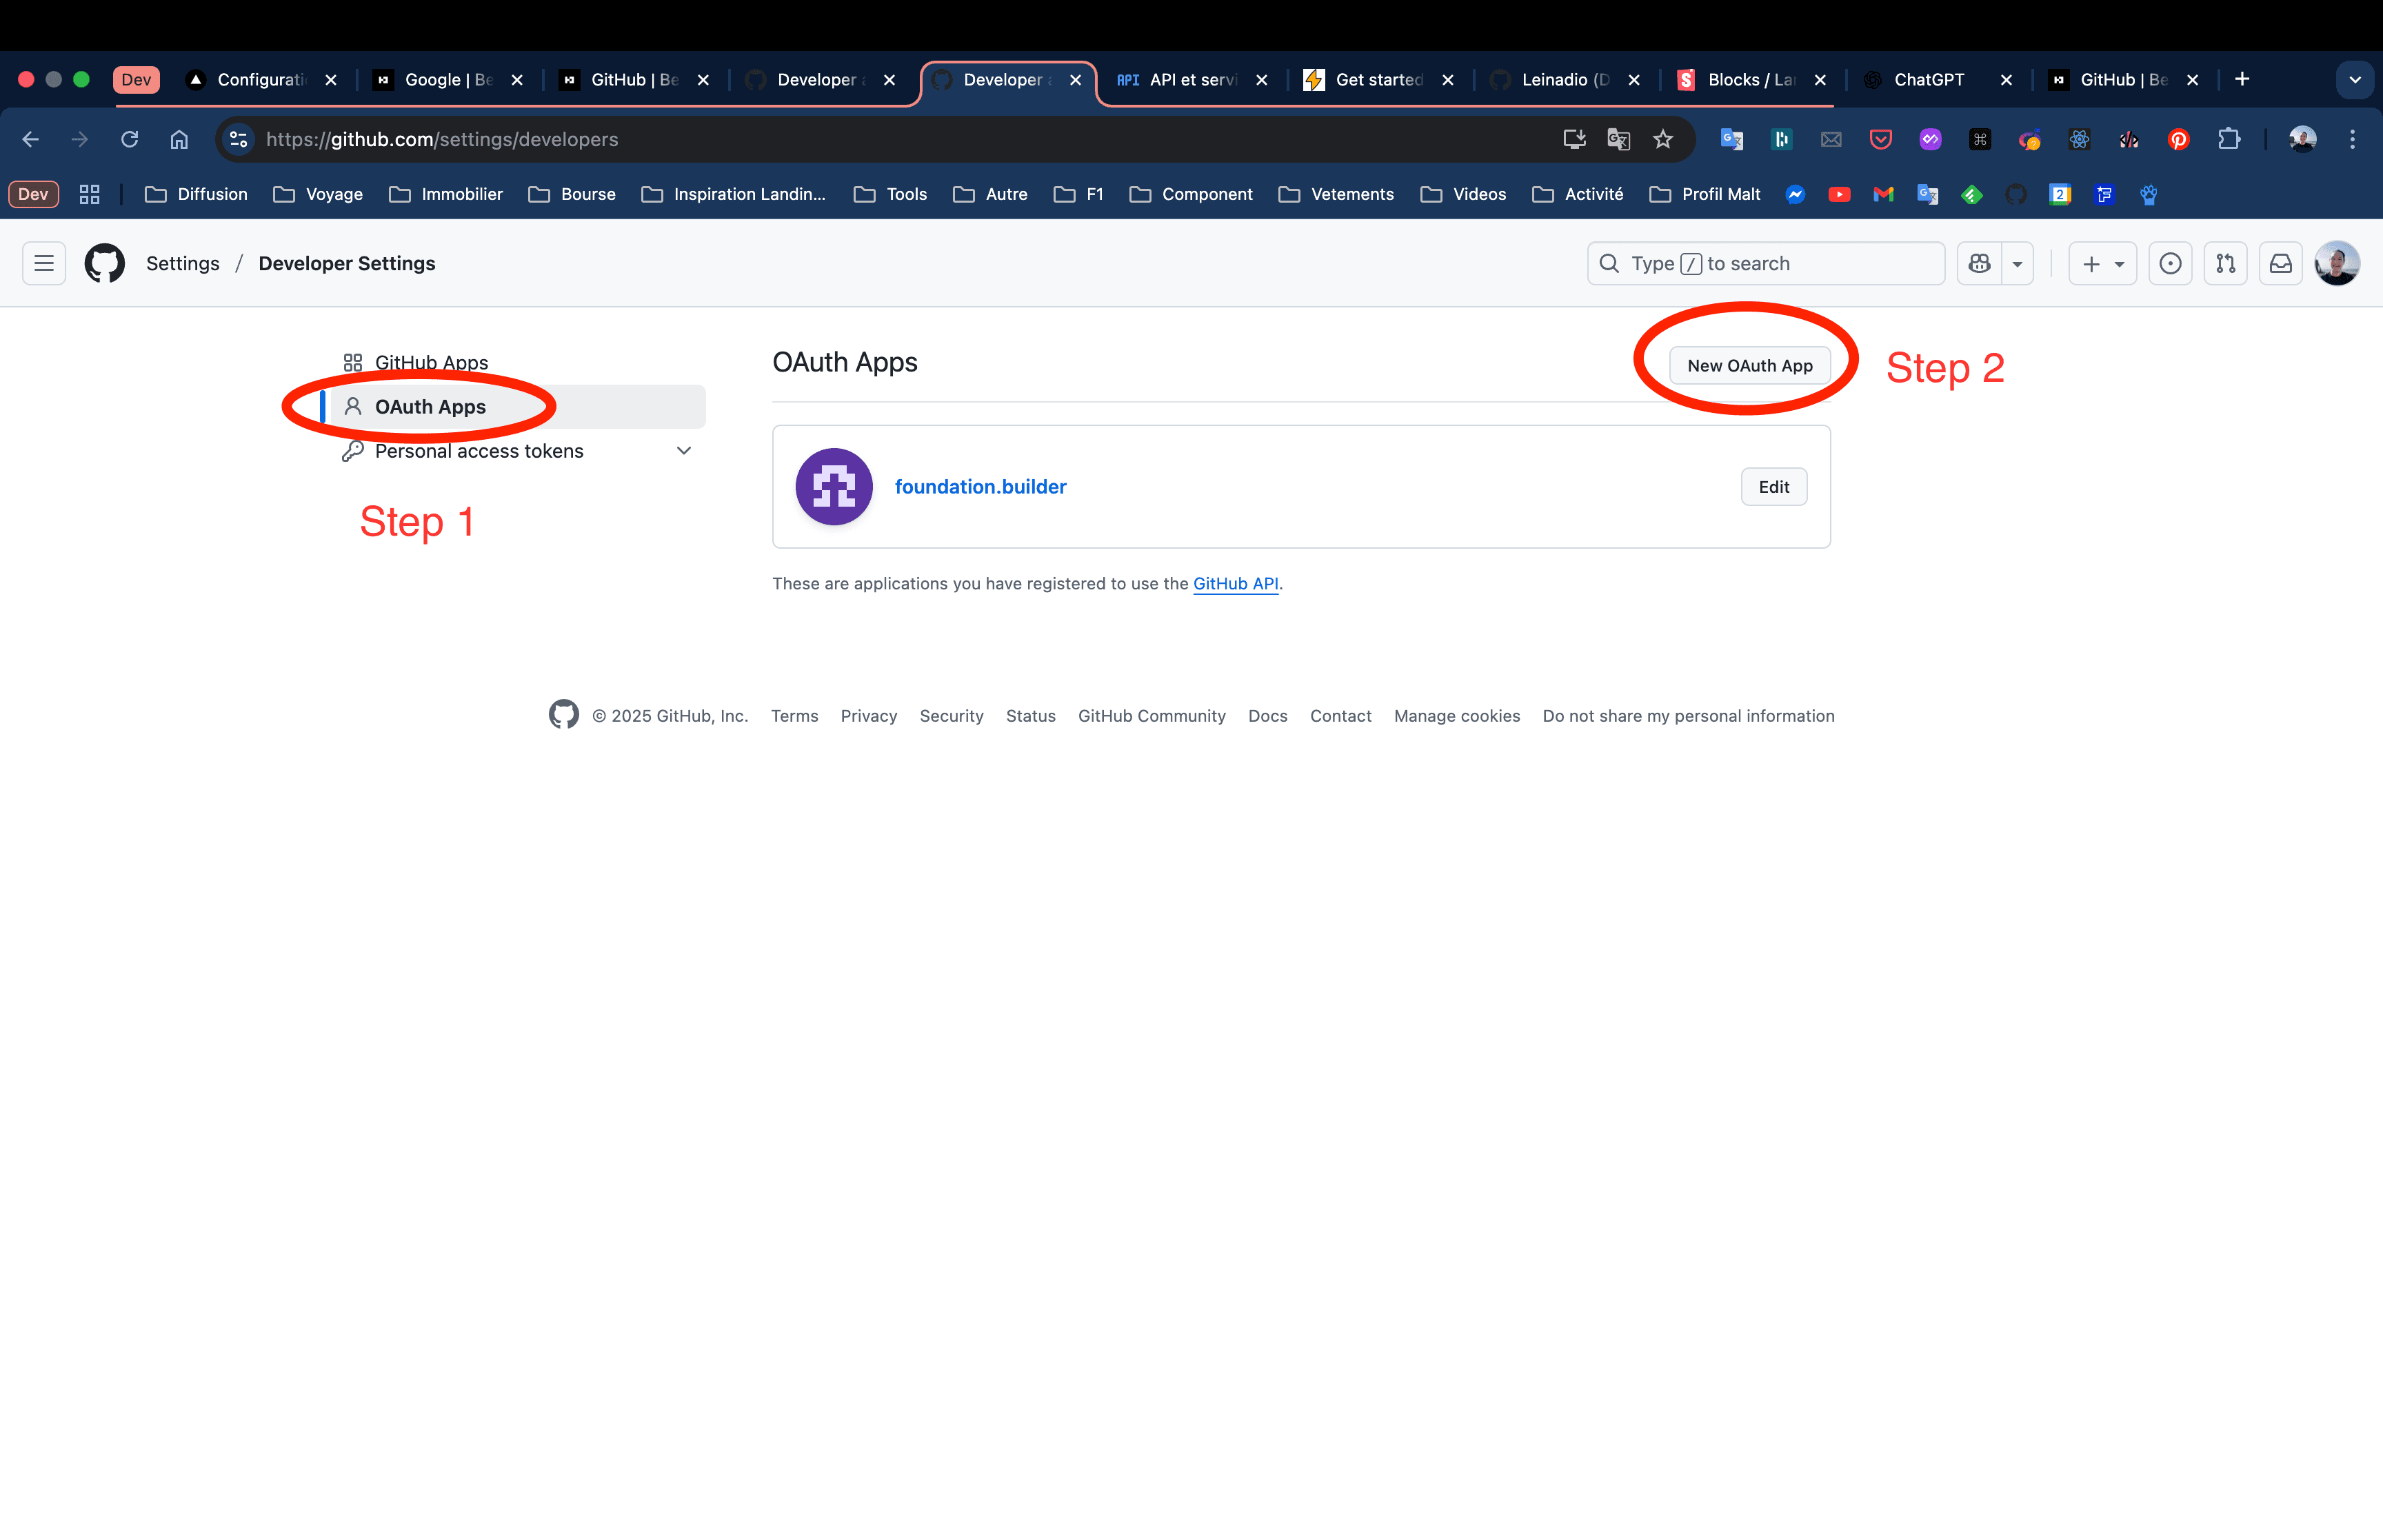Expand Personal access tokens chevron
The height and width of the screenshot is (1540, 2383).
[684, 451]
